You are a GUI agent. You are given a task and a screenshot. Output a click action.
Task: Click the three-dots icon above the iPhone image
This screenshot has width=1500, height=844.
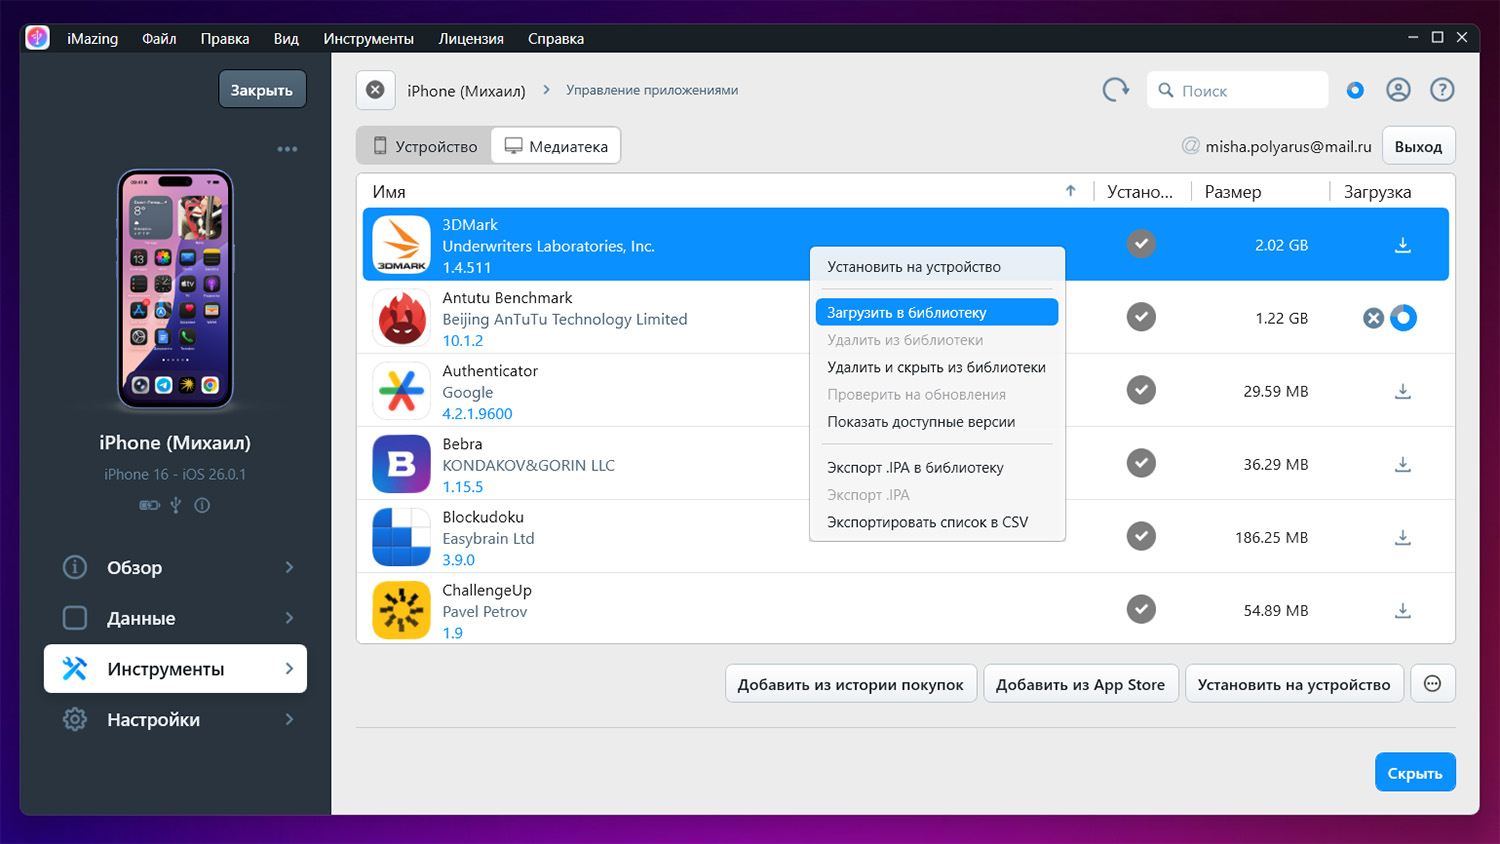pos(287,149)
